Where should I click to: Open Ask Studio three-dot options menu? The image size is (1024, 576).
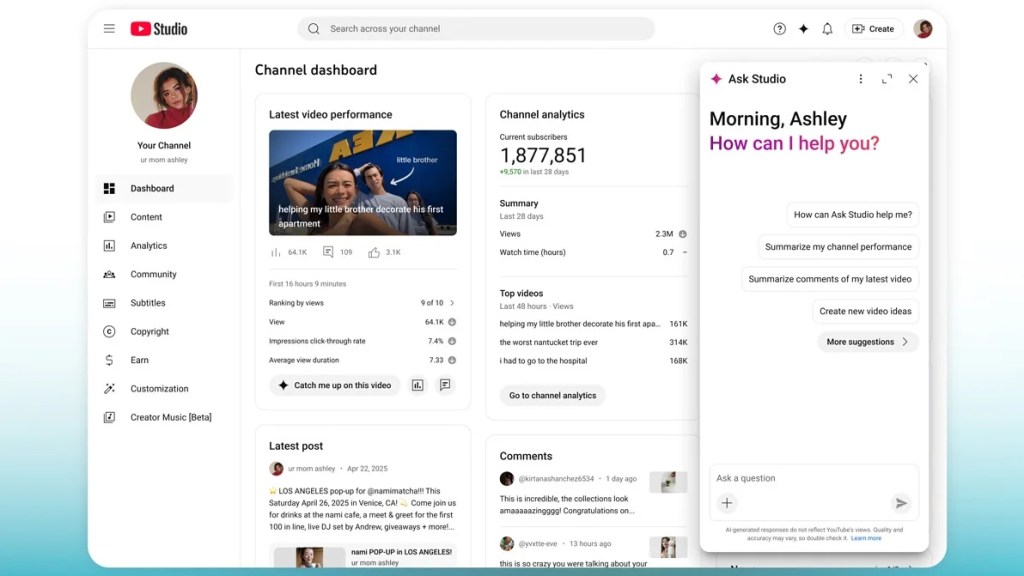pos(861,79)
